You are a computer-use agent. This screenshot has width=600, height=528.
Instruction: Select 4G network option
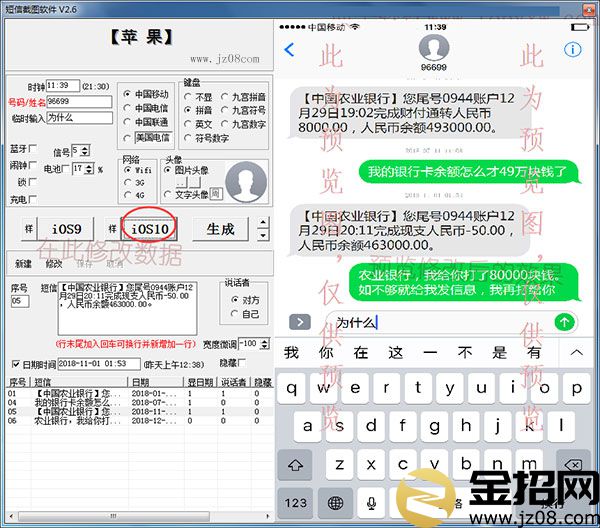134,195
